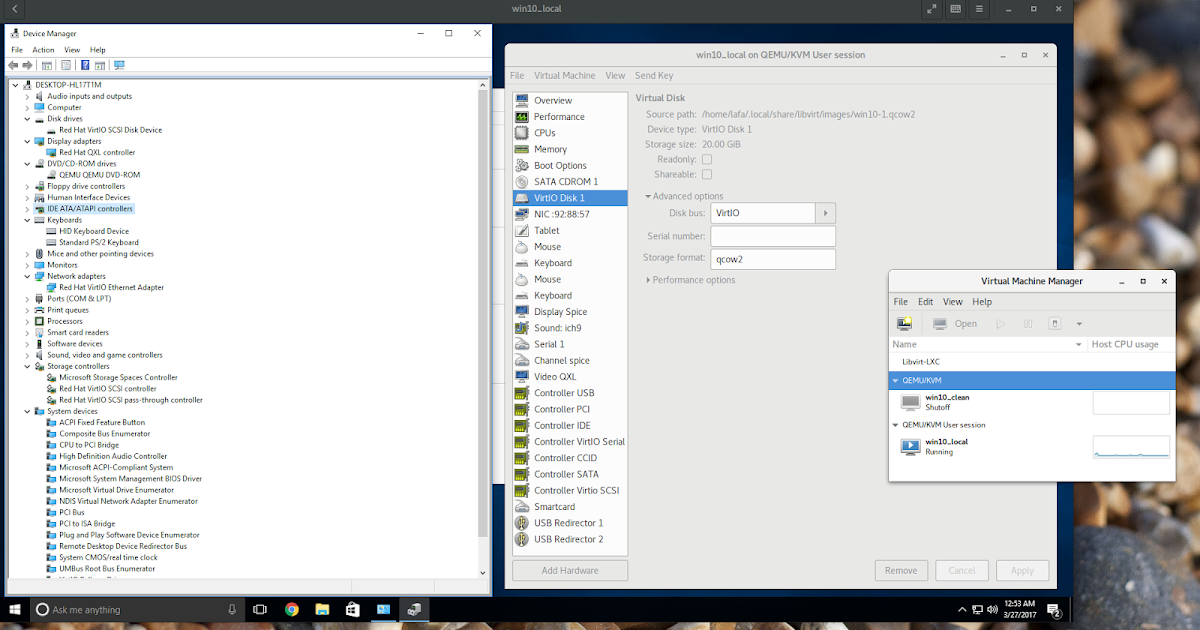This screenshot has width=1200, height=630.
Task: Click Open button in Virtual Machine Manager toolbar
Action: (955, 323)
